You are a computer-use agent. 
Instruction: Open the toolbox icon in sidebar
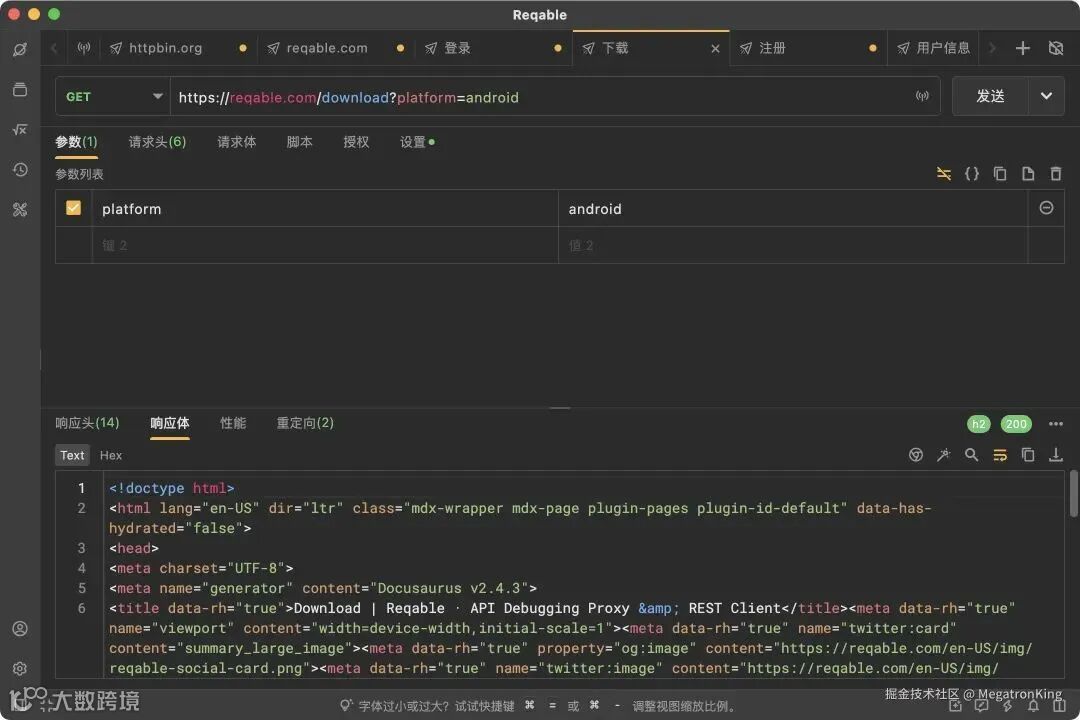pyautogui.click(x=20, y=209)
